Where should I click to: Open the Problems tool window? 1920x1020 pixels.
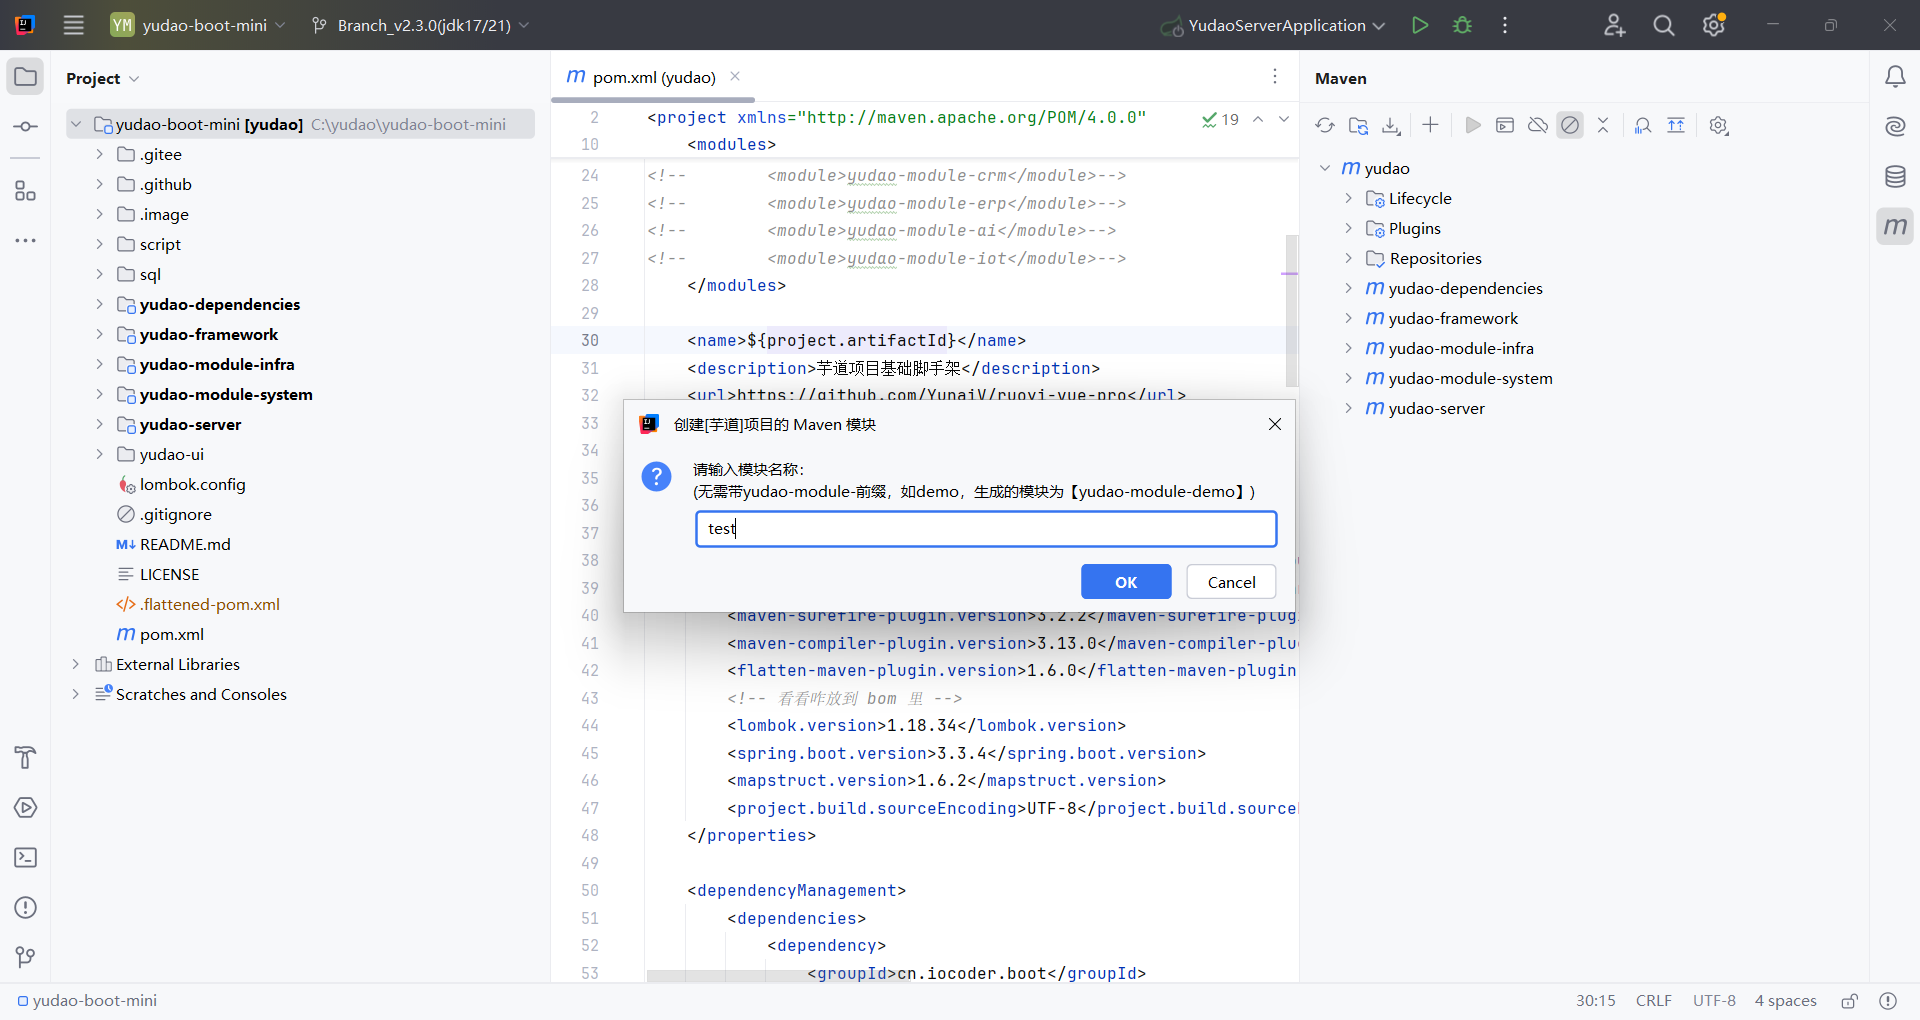[x=25, y=907]
